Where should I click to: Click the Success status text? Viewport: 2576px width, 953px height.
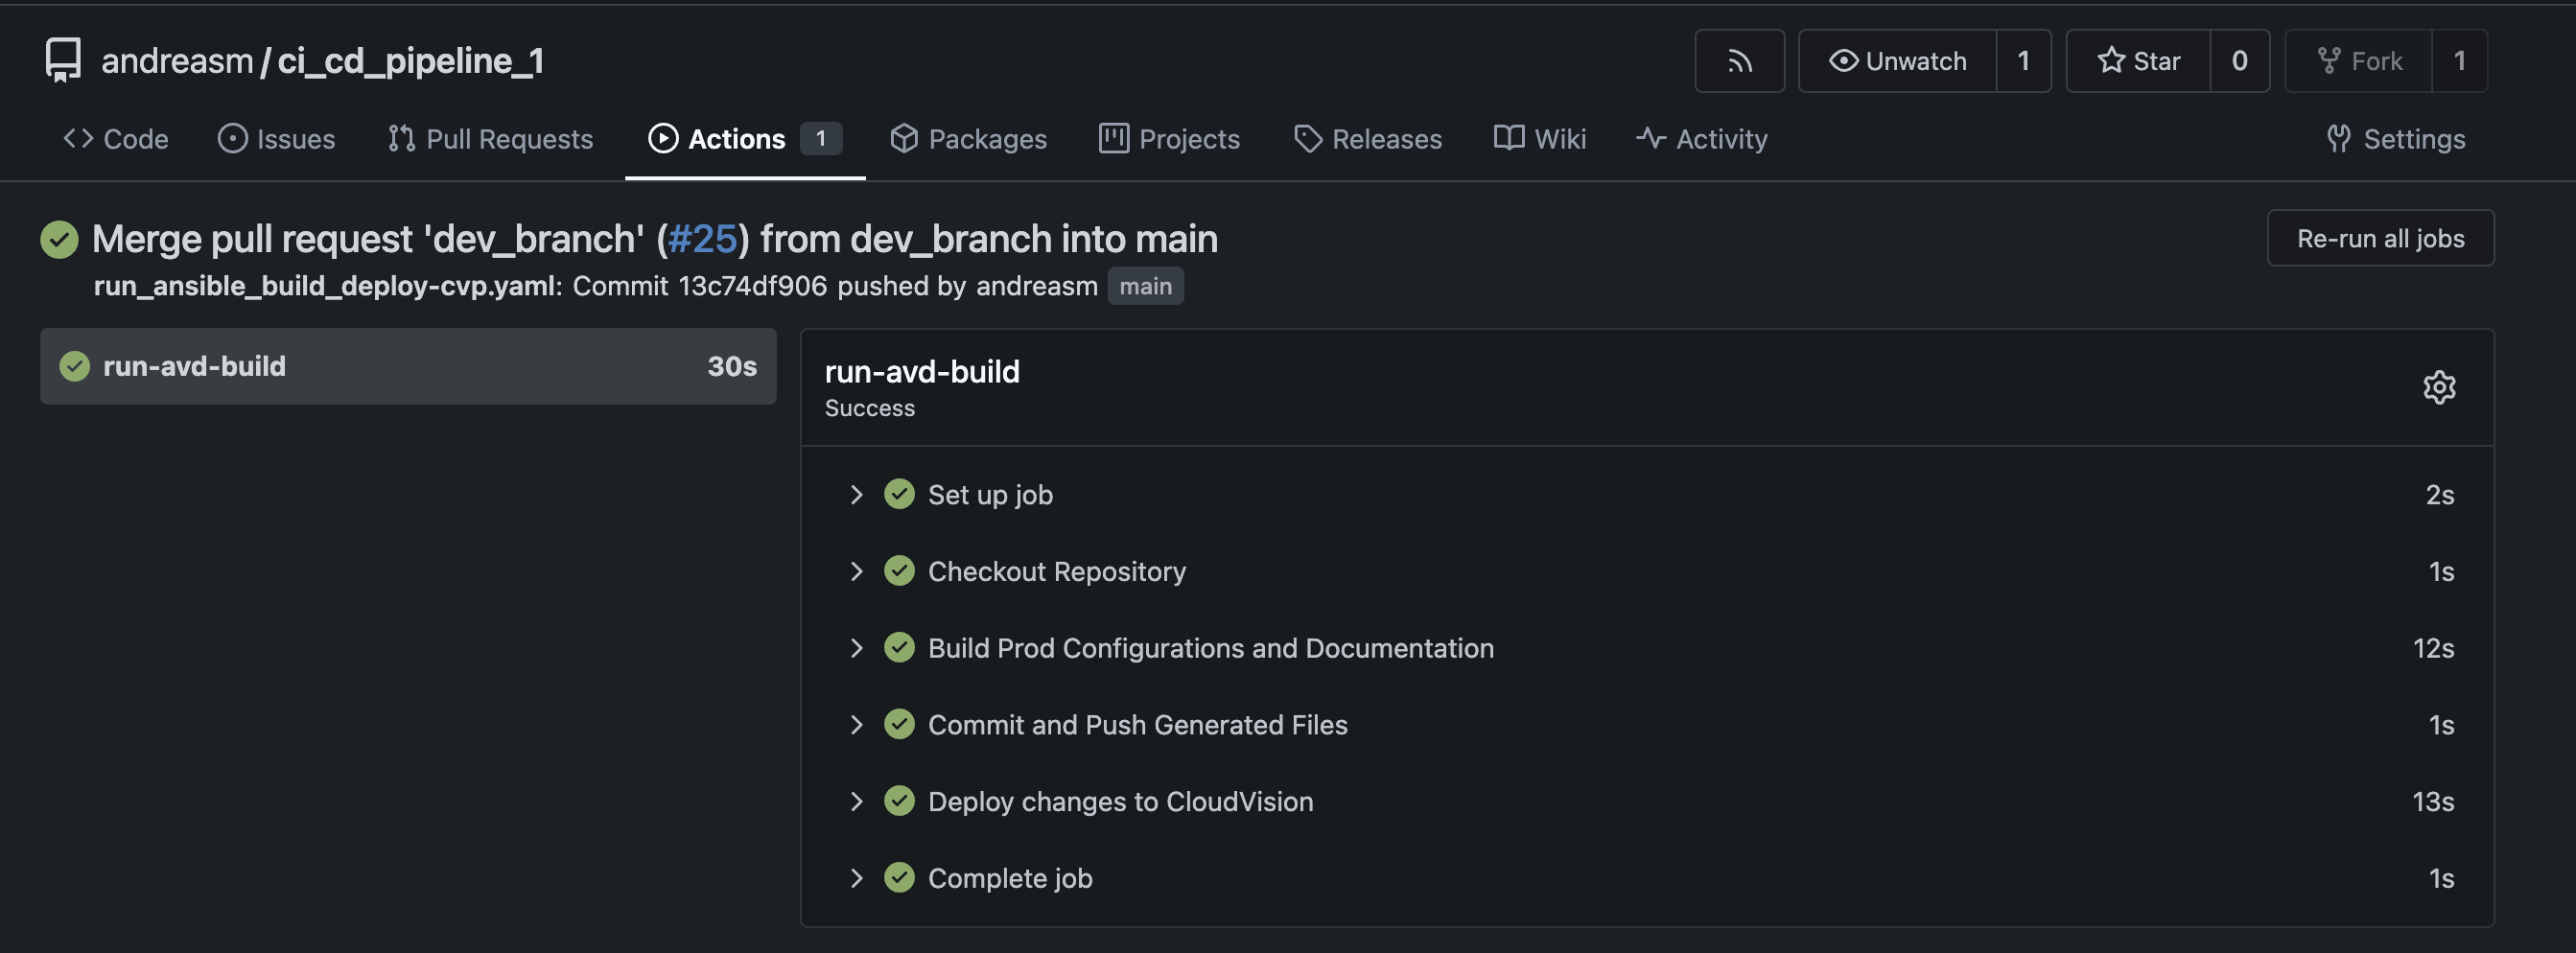(x=869, y=408)
